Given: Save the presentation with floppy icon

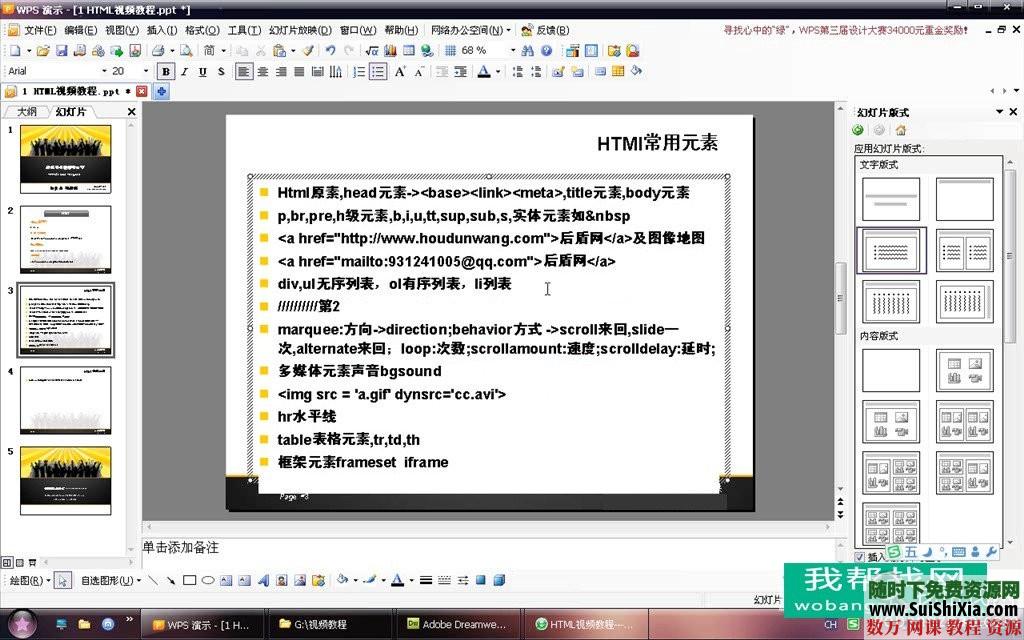Looking at the screenshot, I should pos(61,50).
